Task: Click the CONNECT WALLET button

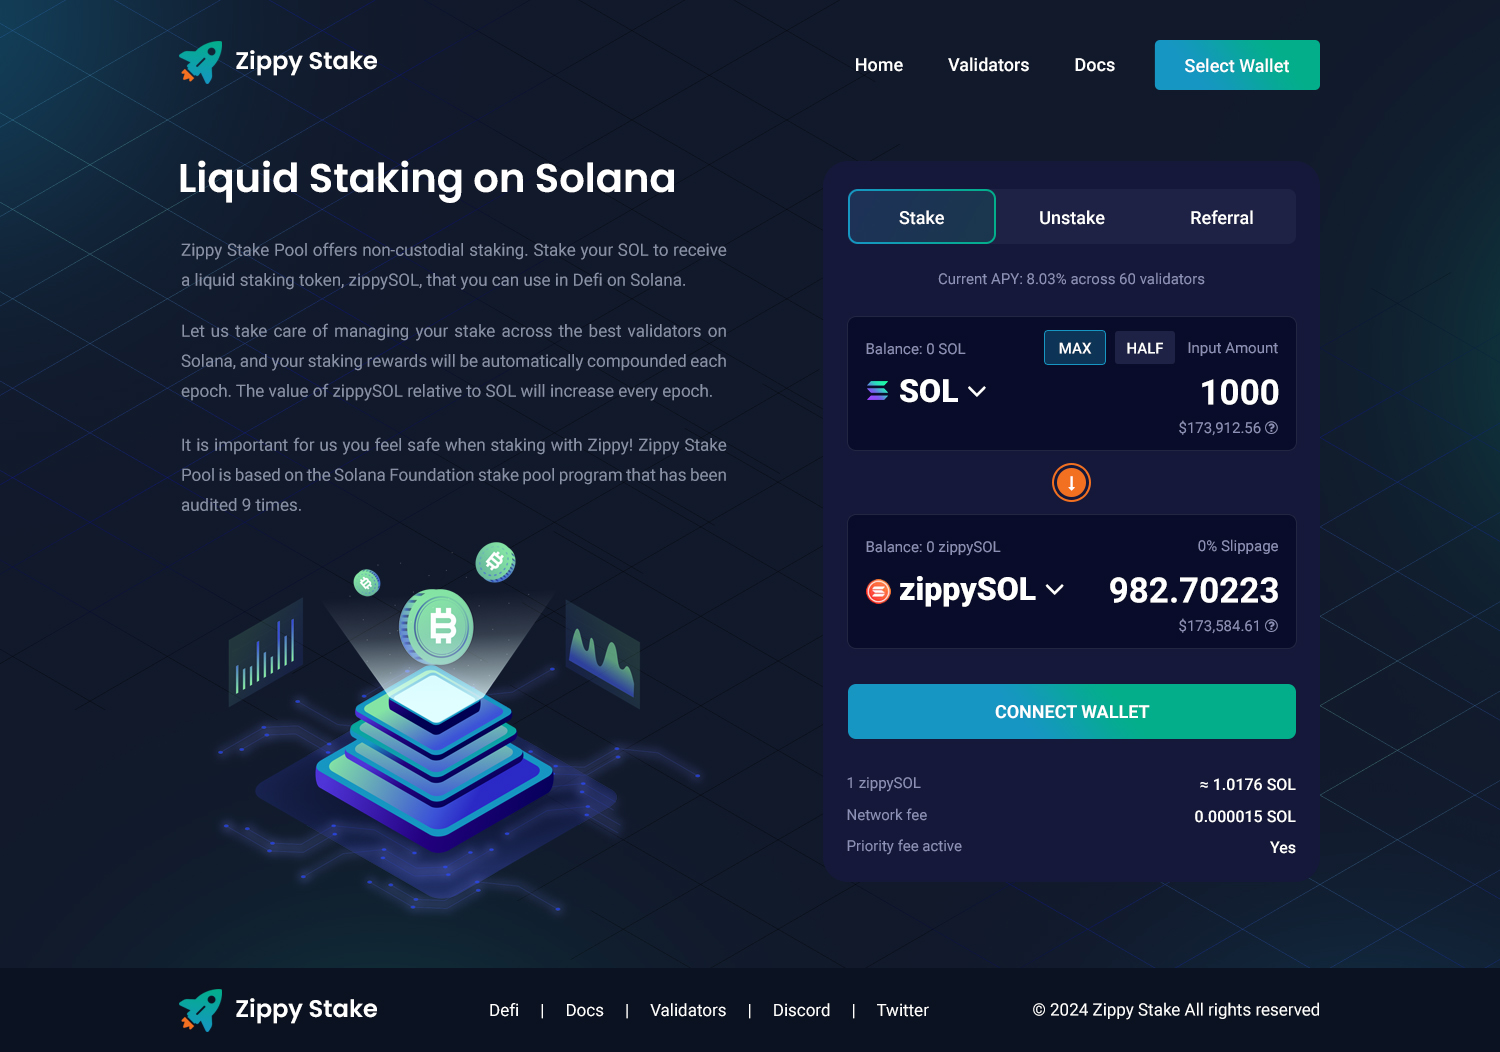Action: click(1071, 712)
